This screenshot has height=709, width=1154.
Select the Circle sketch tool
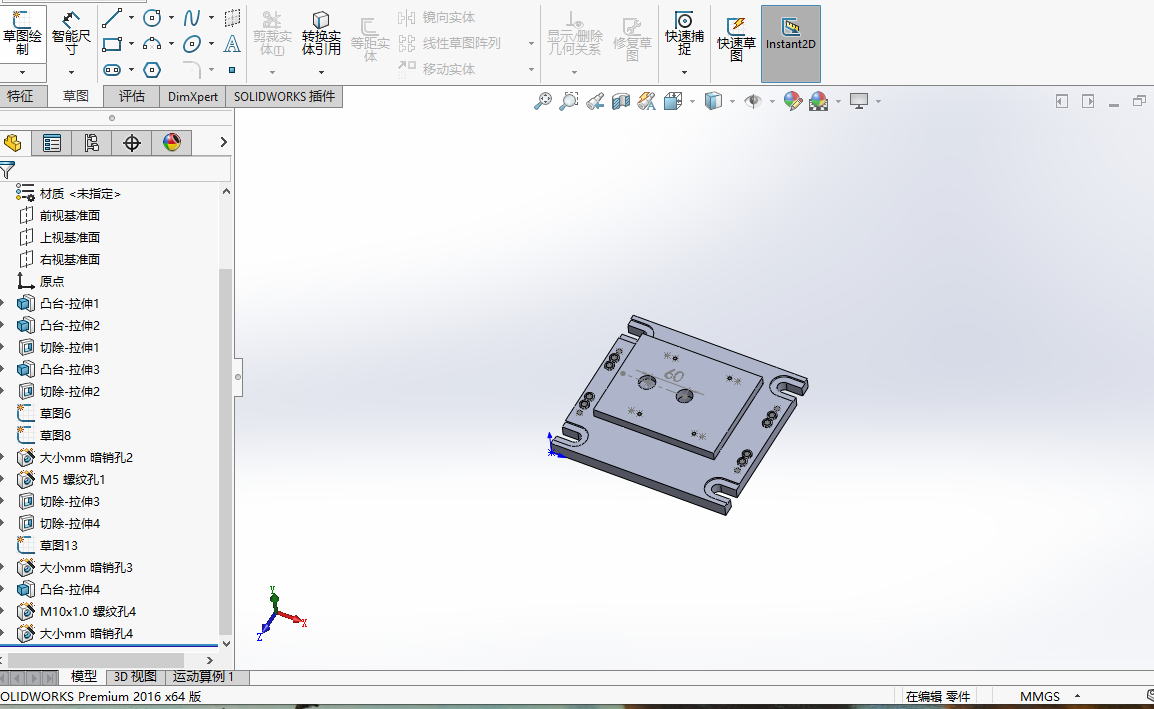pyautogui.click(x=152, y=18)
